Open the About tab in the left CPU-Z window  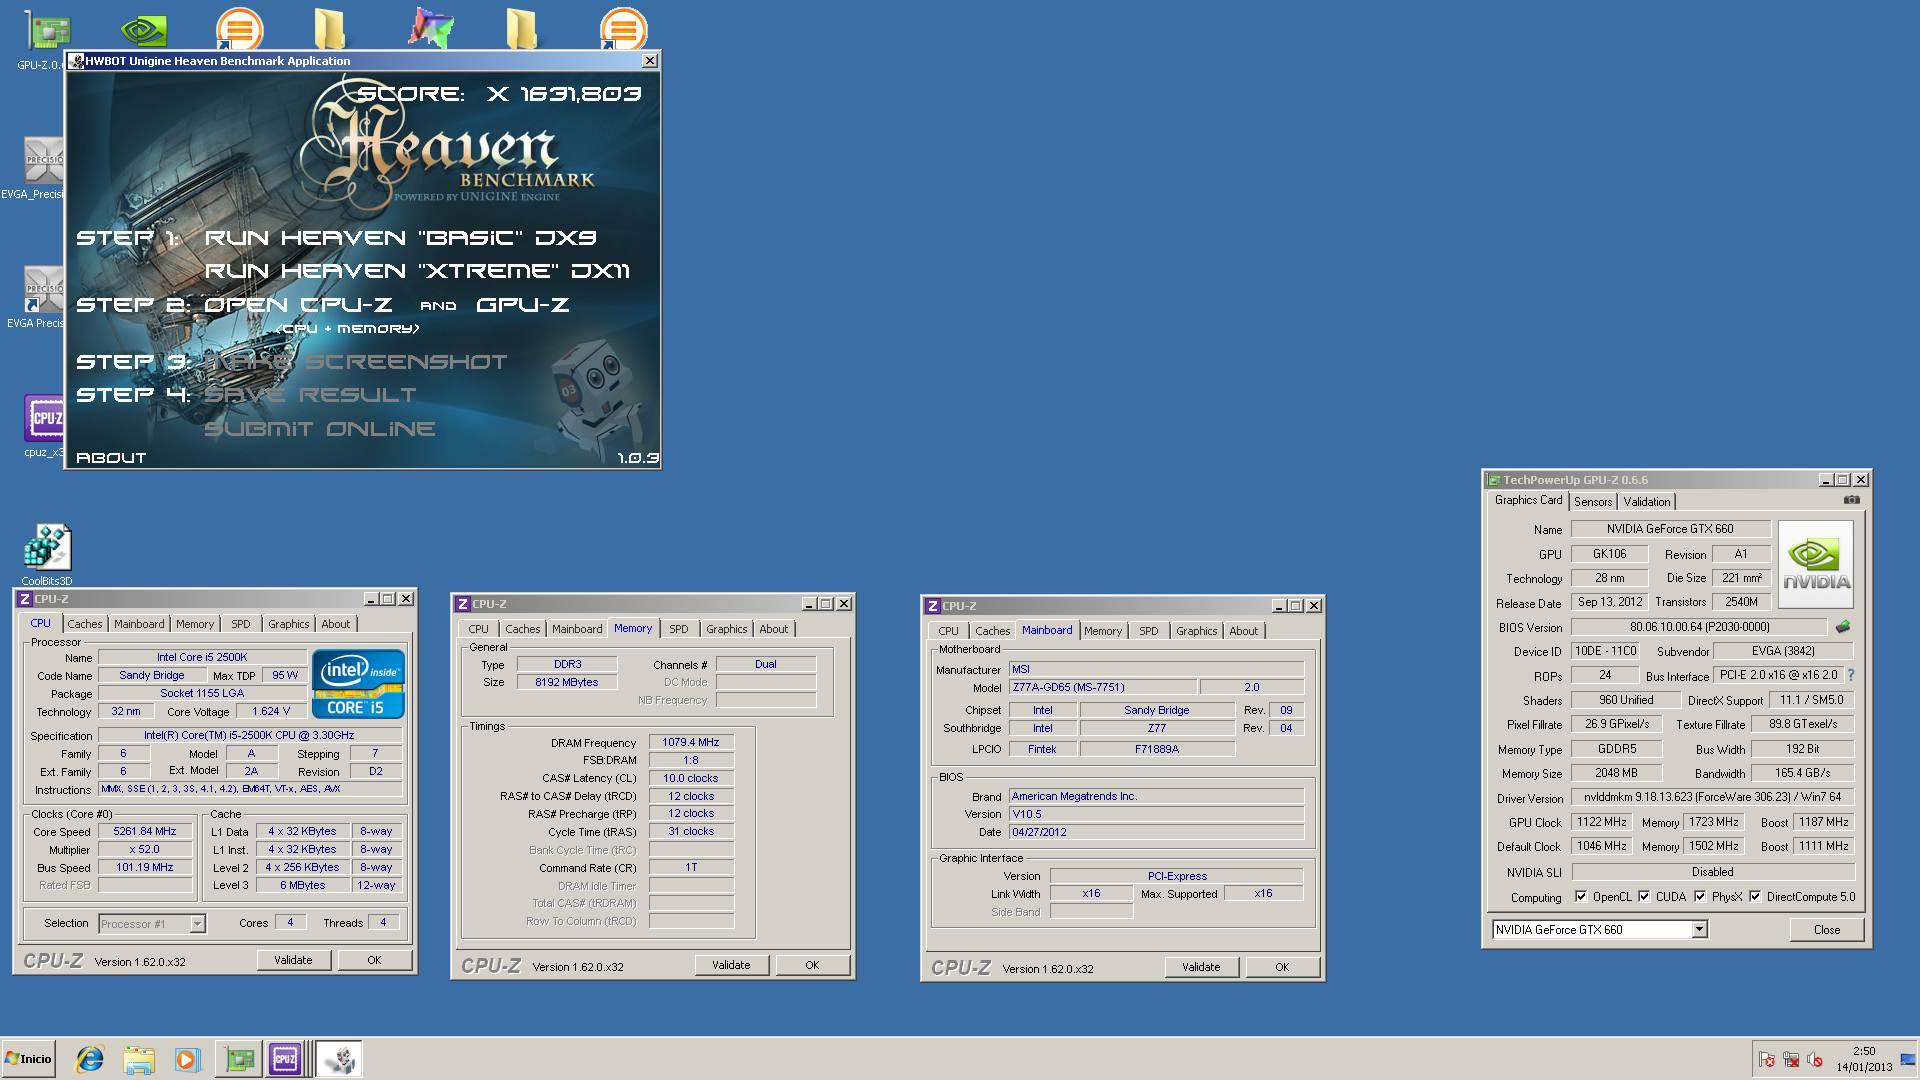[x=336, y=624]
